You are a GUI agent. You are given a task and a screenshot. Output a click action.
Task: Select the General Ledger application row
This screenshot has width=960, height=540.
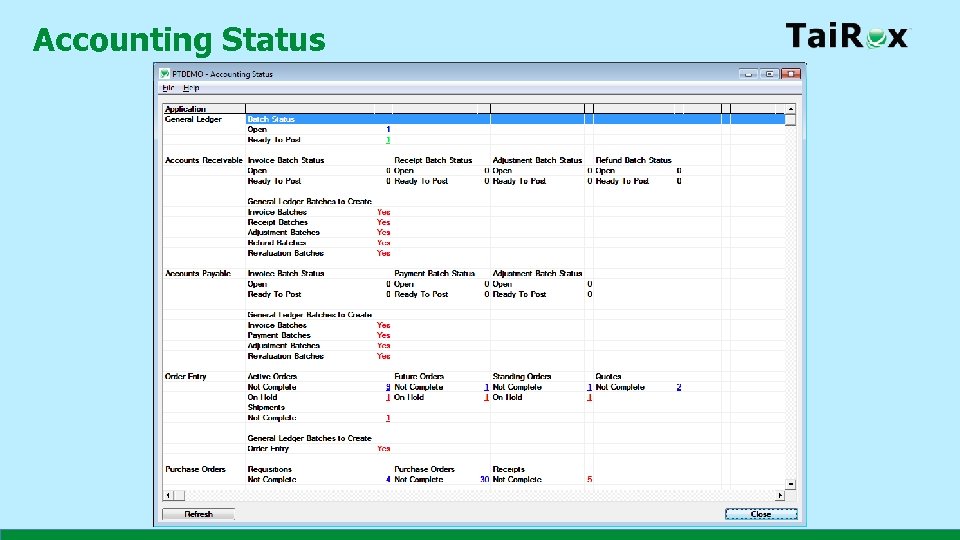193,119
